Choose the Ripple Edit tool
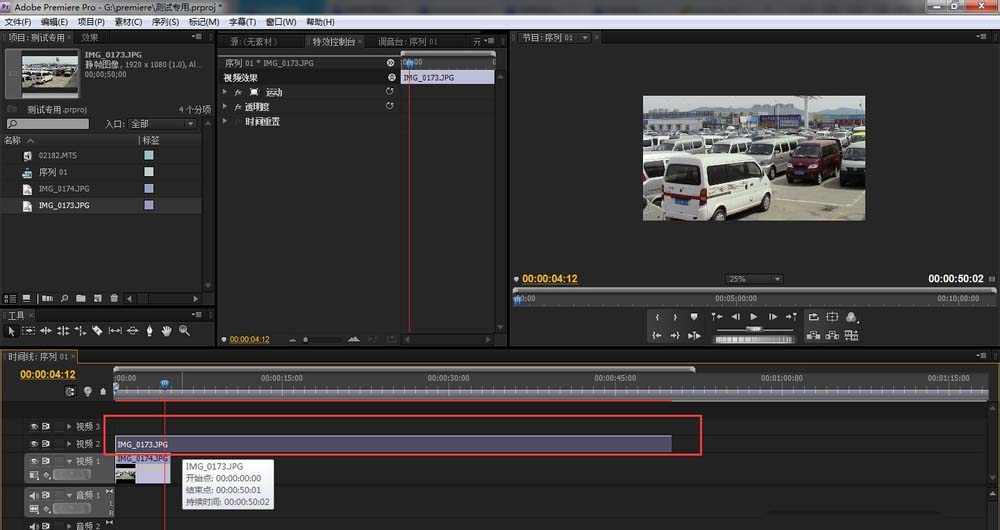Screen dimensions: 1000x530 click(x=46, y=330)
